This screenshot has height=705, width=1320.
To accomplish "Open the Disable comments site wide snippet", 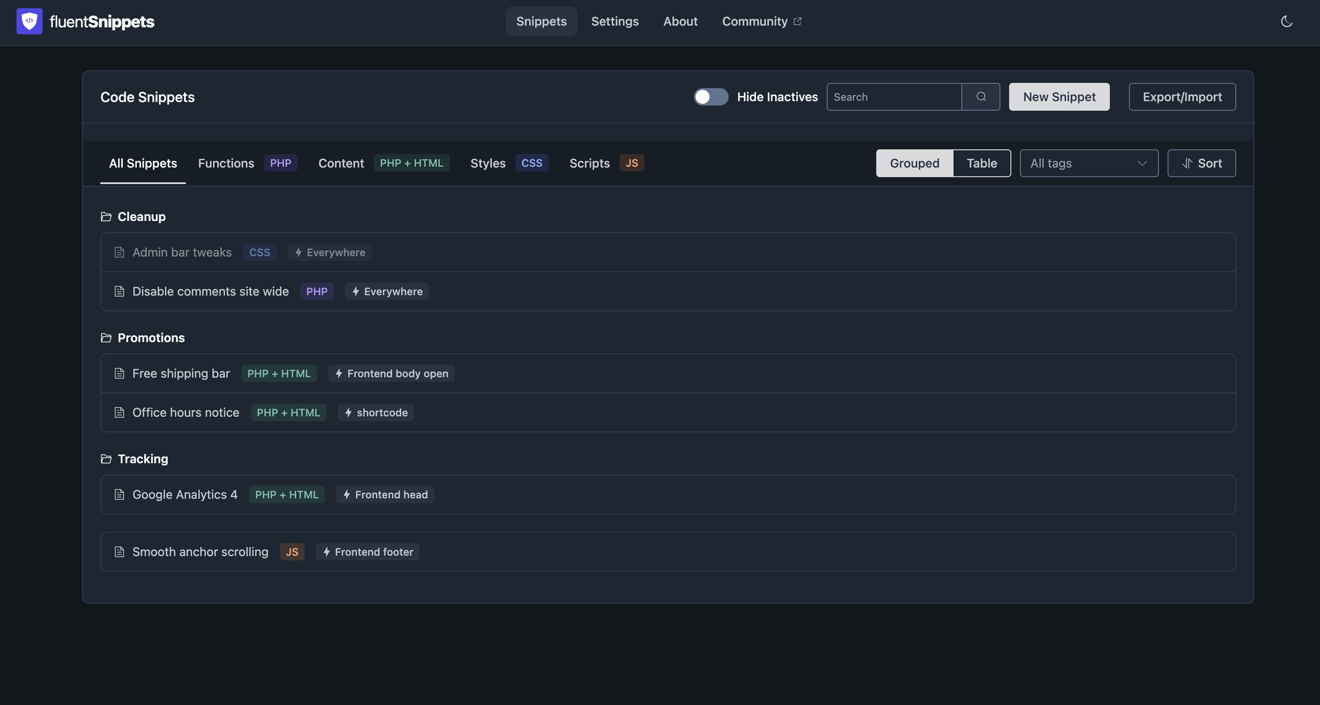I will point(210,292).
